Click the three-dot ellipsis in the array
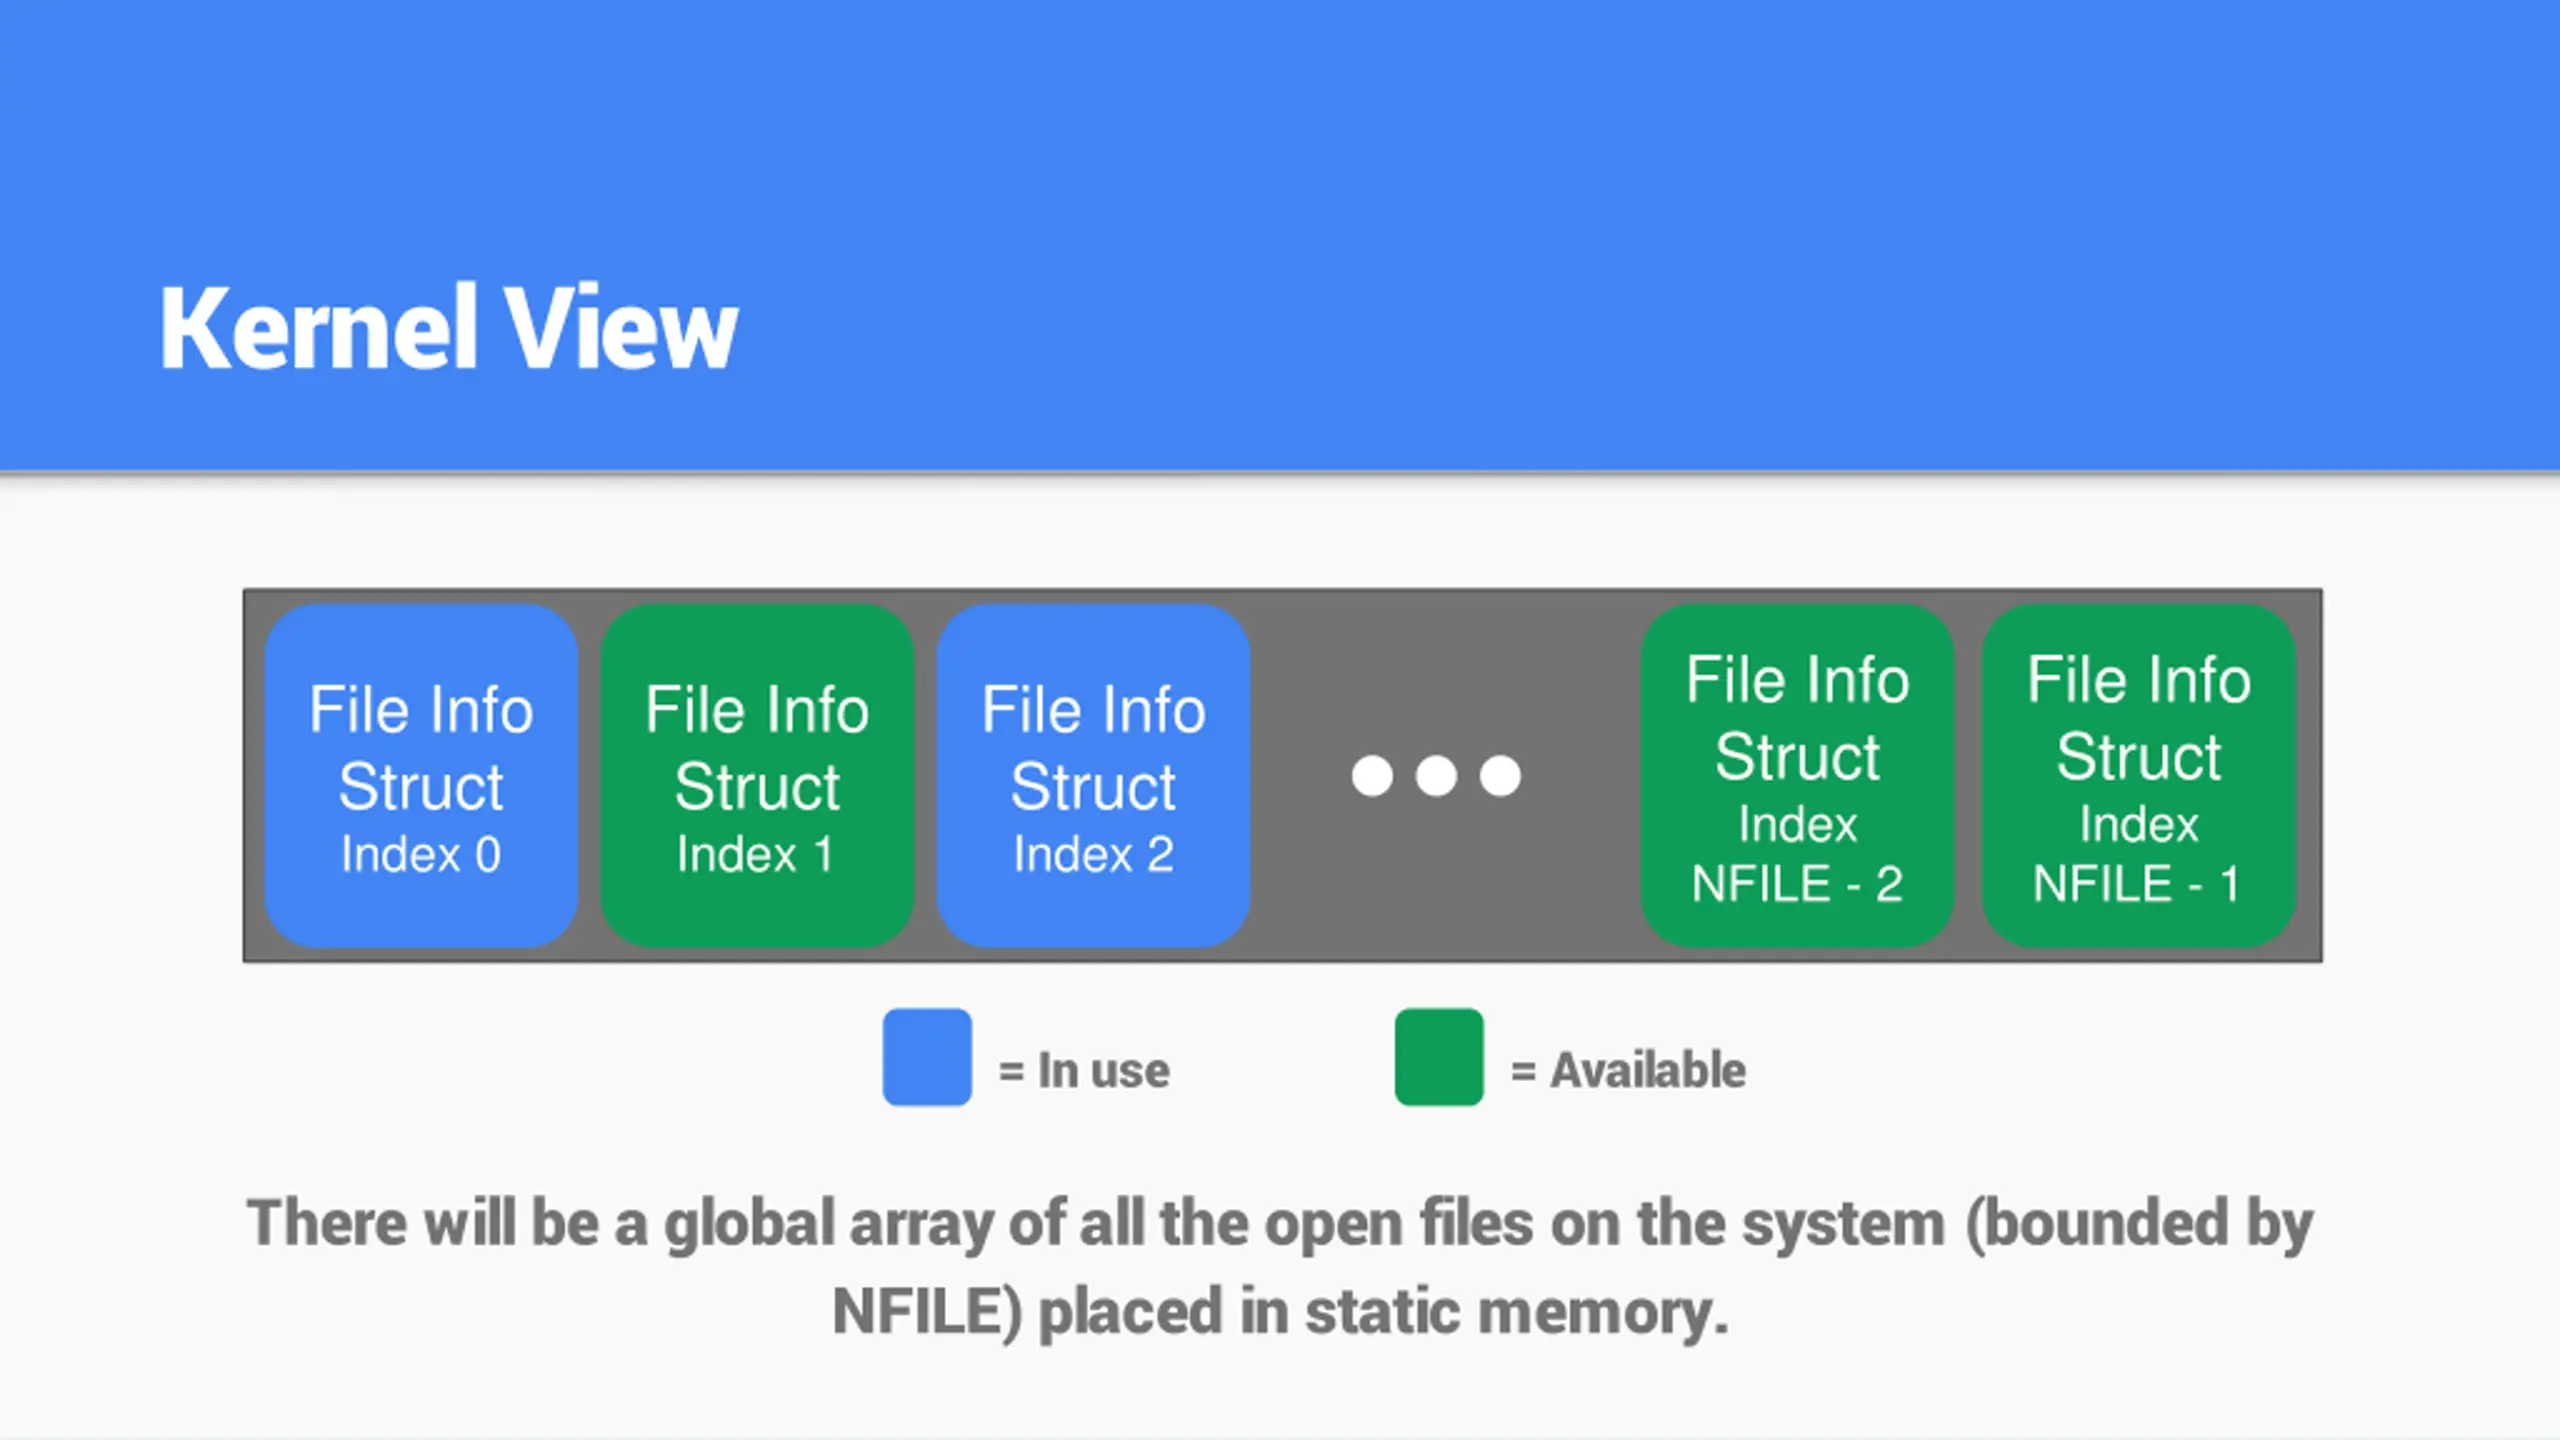The width and height of the screenshot is (2560, 1440). tap(1436, 776)
